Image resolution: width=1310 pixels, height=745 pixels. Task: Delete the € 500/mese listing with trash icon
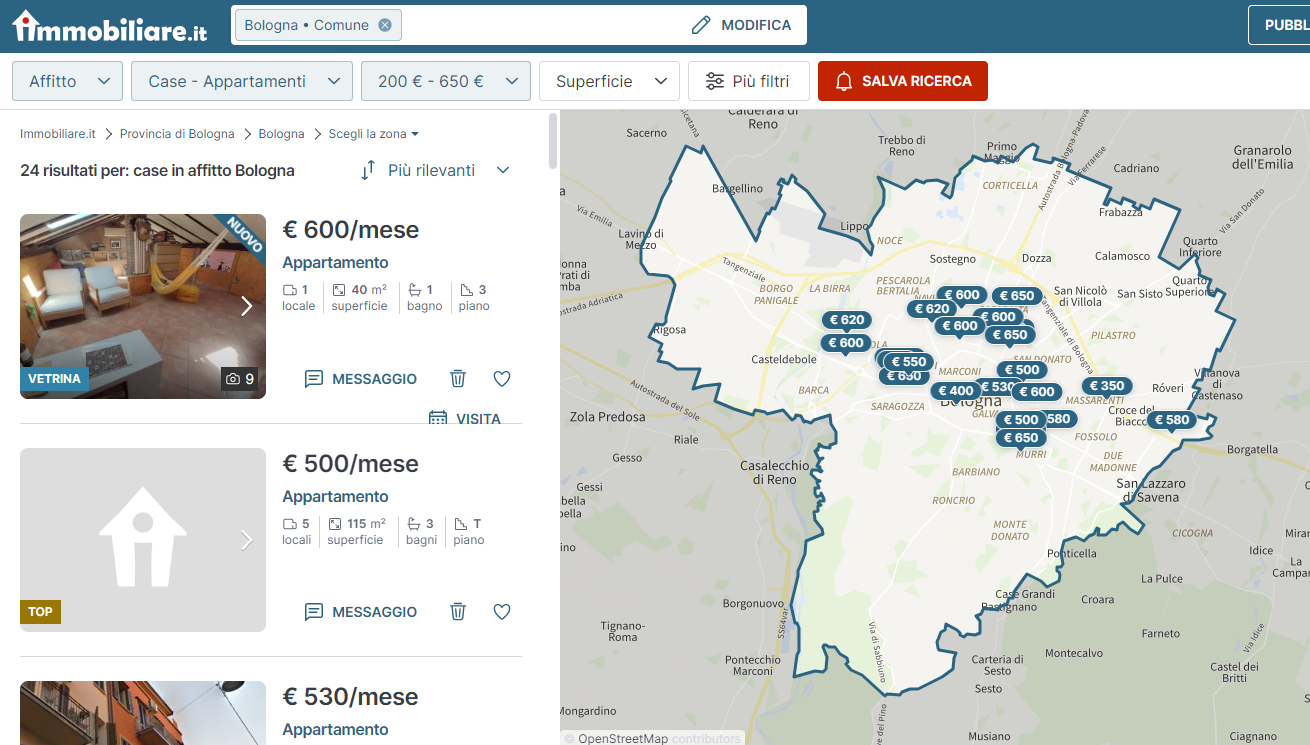point(458,612)
